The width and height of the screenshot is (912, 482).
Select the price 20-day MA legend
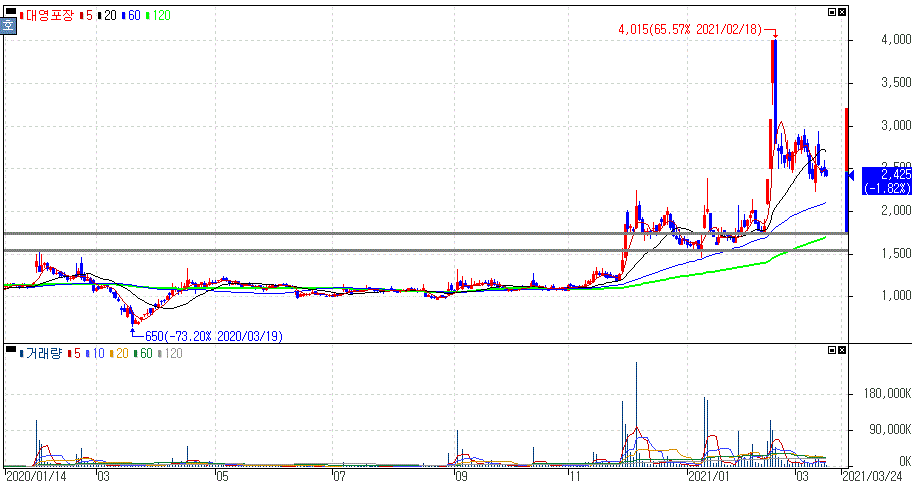click(x=107, y=16)
